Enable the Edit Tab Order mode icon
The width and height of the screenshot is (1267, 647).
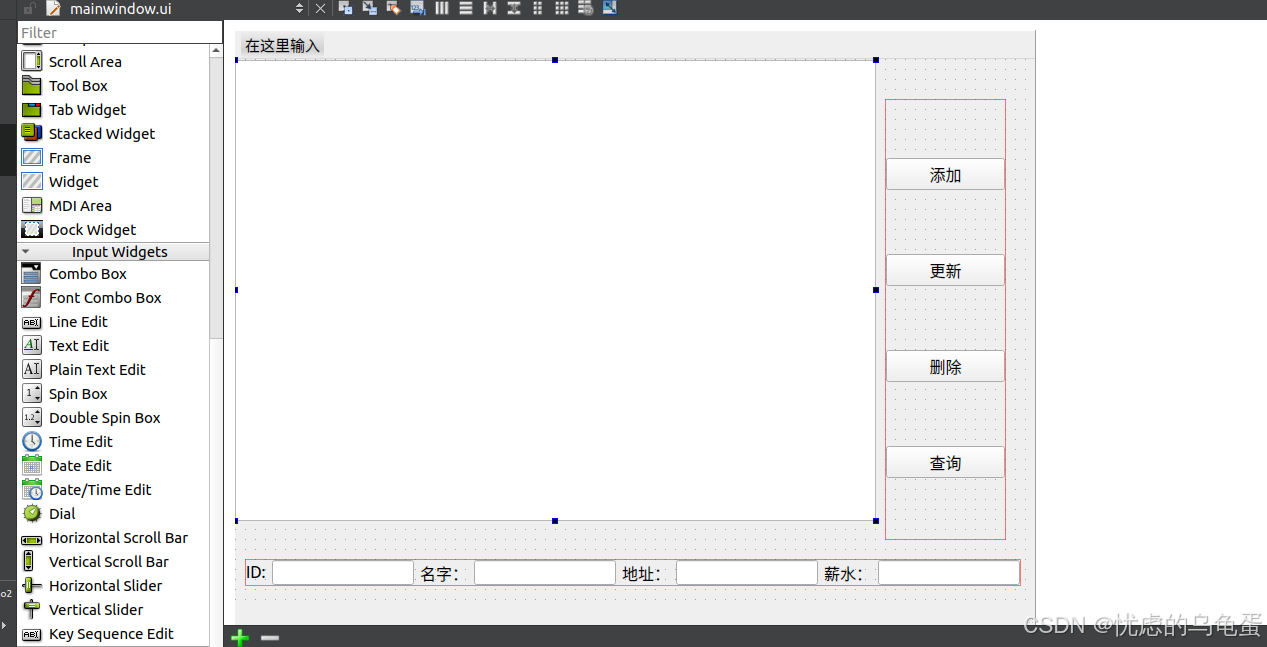[417, 8]
